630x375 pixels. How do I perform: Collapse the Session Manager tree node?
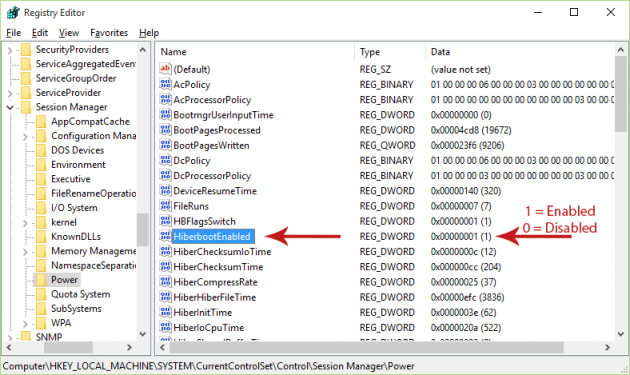point(10,107)
